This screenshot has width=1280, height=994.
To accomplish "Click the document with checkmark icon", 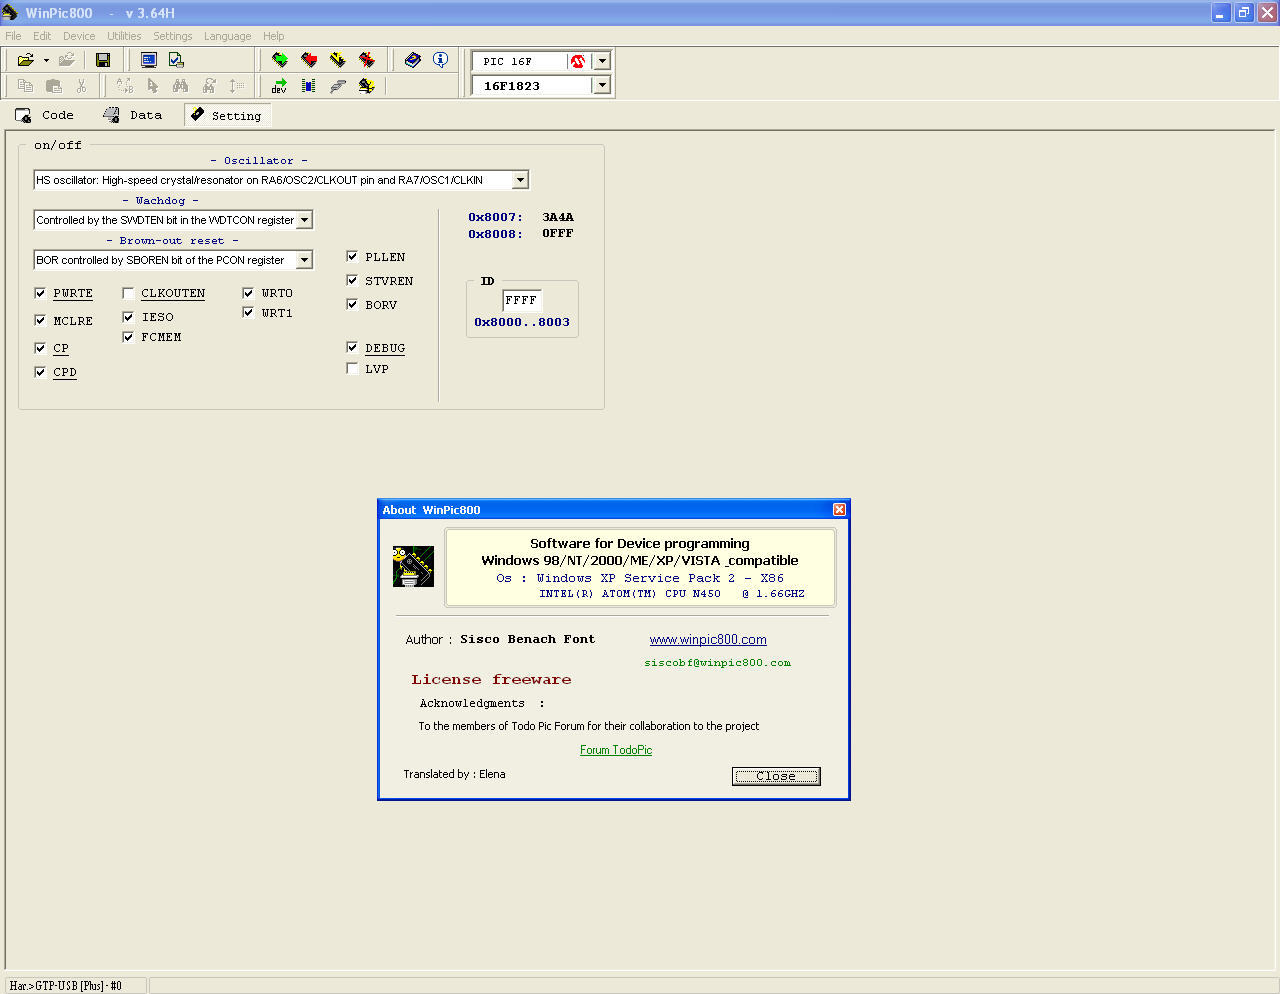I will [x=176, y=60].
